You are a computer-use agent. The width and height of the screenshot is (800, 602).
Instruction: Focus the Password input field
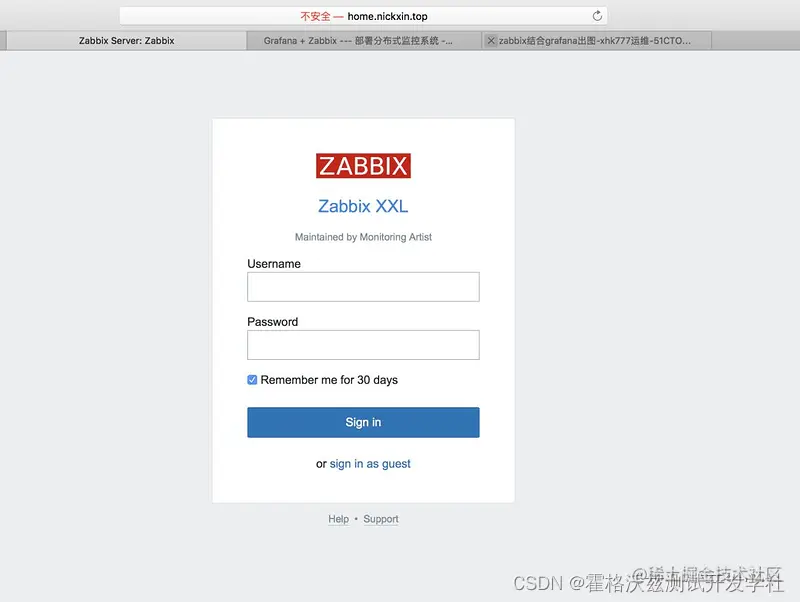tap(363, 345)
